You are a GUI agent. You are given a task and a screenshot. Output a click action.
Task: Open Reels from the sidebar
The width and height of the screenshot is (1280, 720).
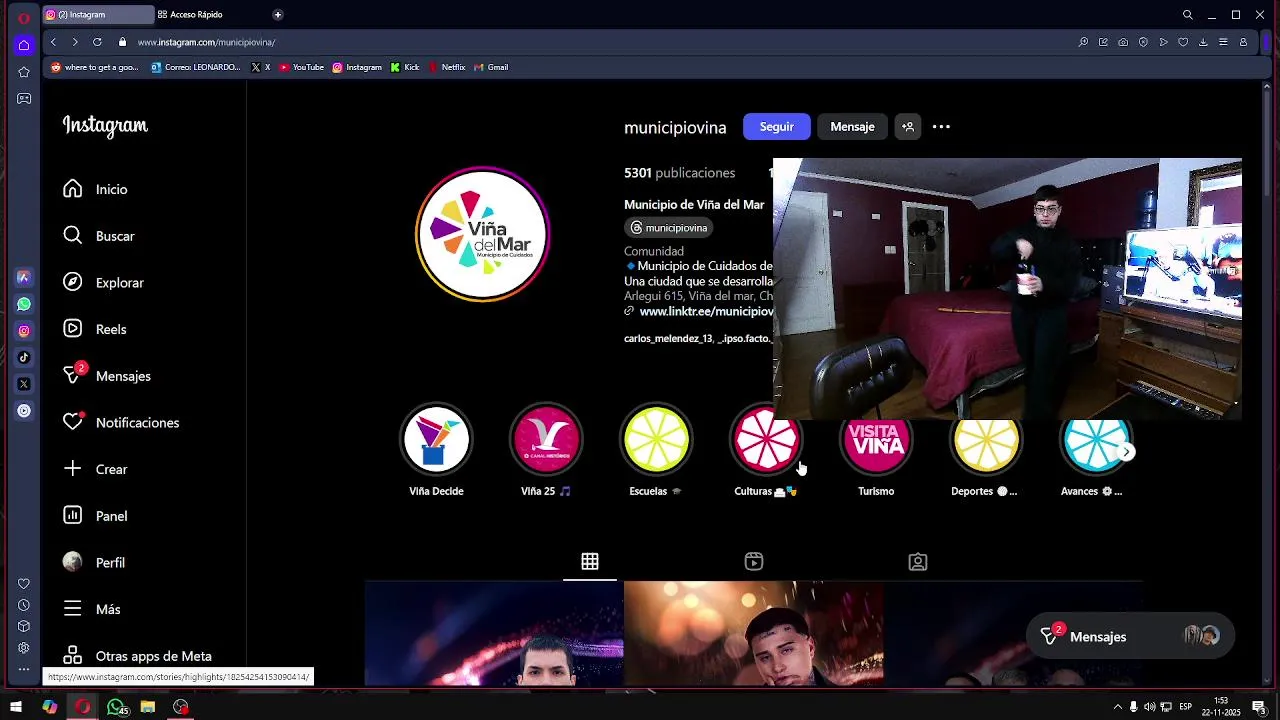click(x=95, y=329)
